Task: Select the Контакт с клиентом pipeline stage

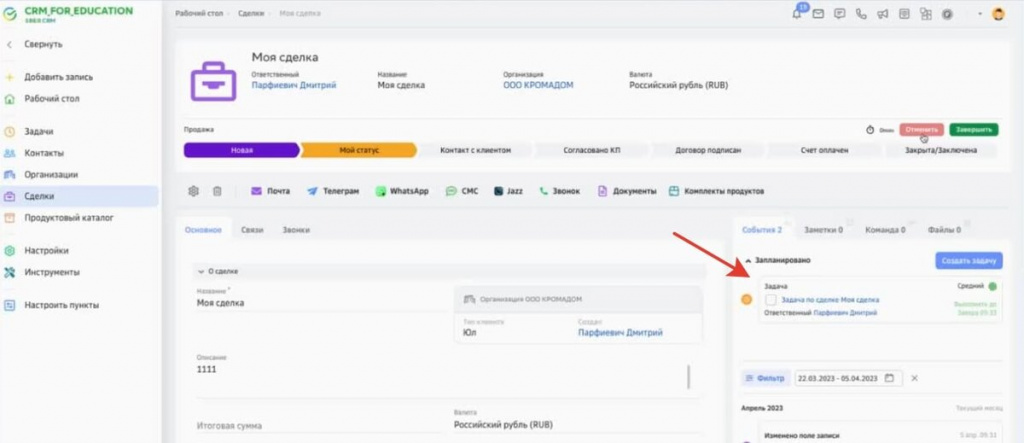Action: point(475,150)
